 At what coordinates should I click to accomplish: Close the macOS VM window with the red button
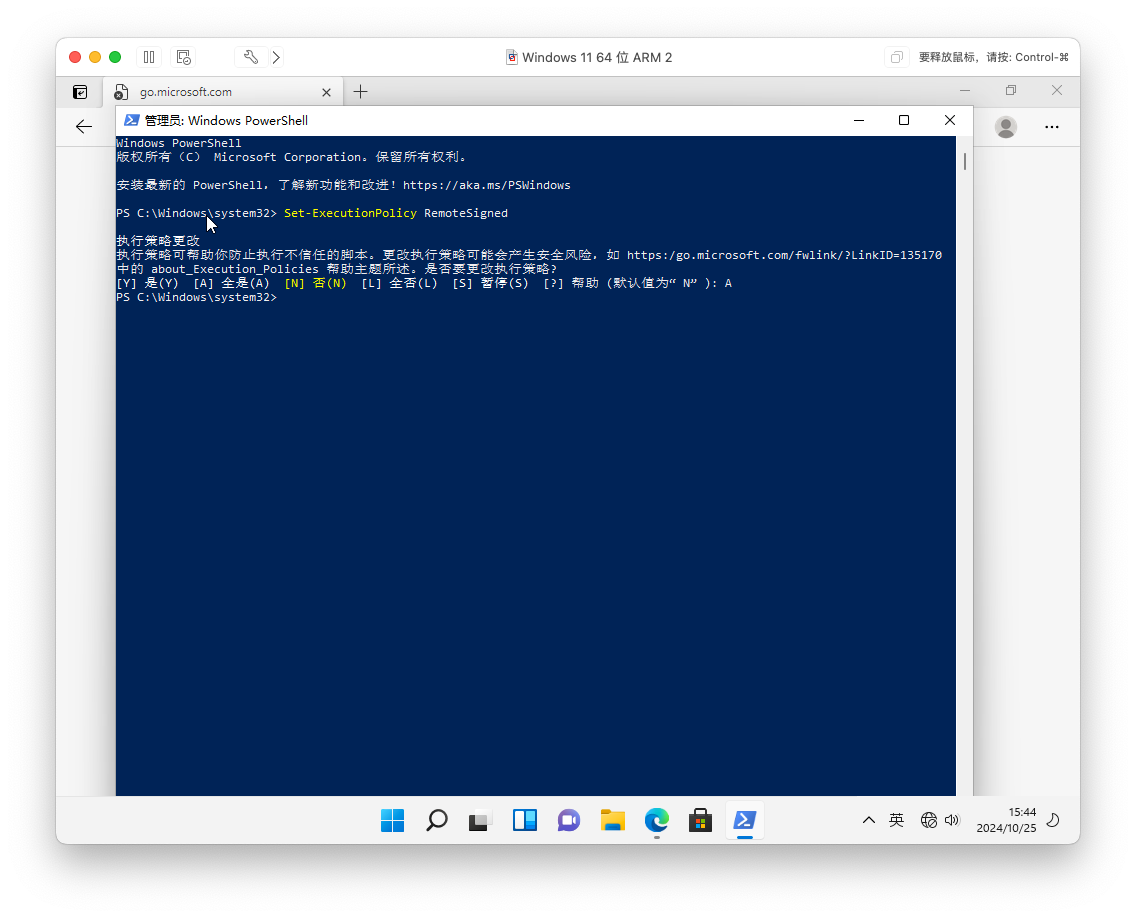pos(75,57)
